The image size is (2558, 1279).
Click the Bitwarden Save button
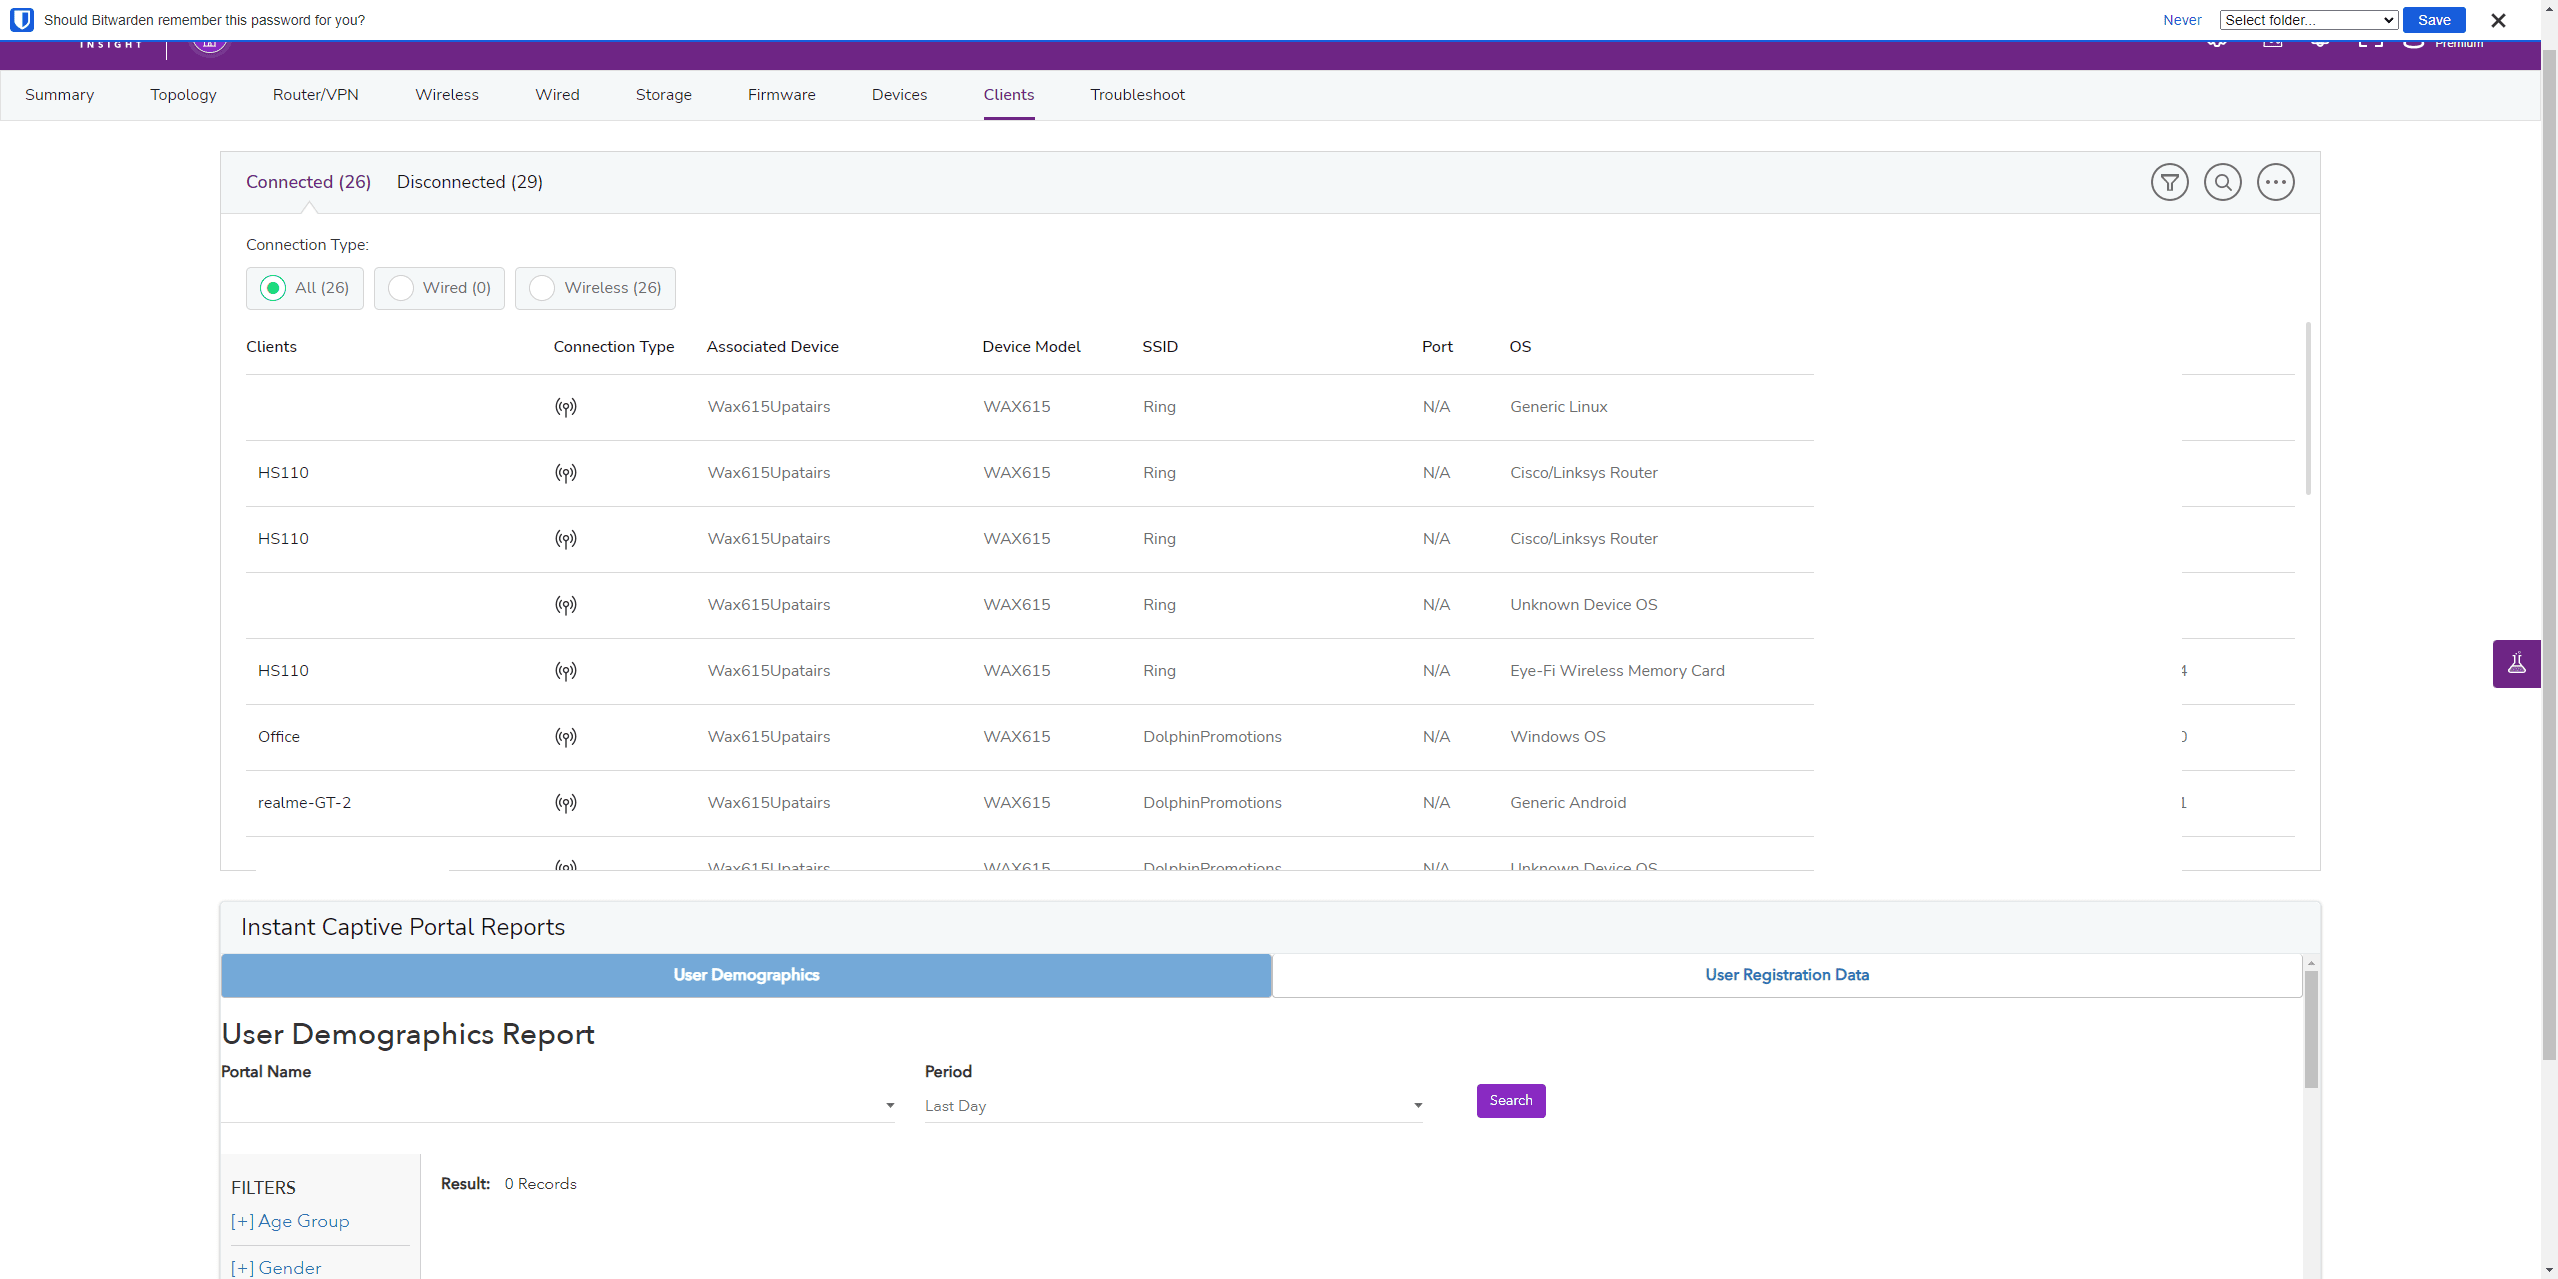click(2433, 20)
